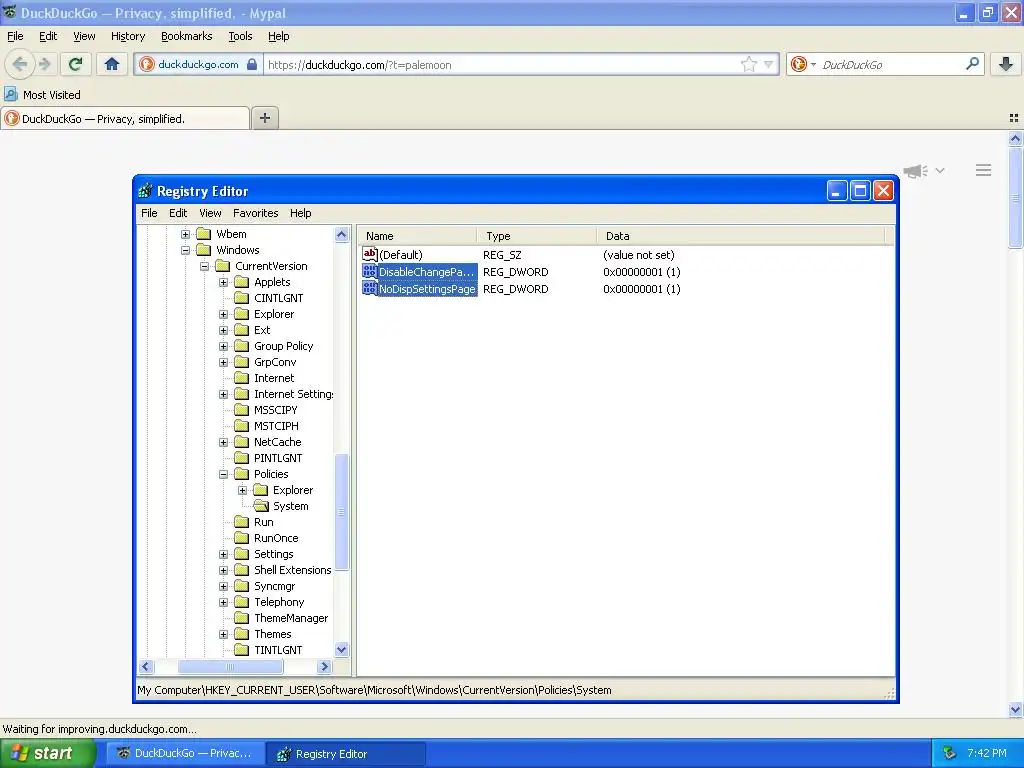Click DuckDuckGo page hamburger menu icon

tap(984, 170)
